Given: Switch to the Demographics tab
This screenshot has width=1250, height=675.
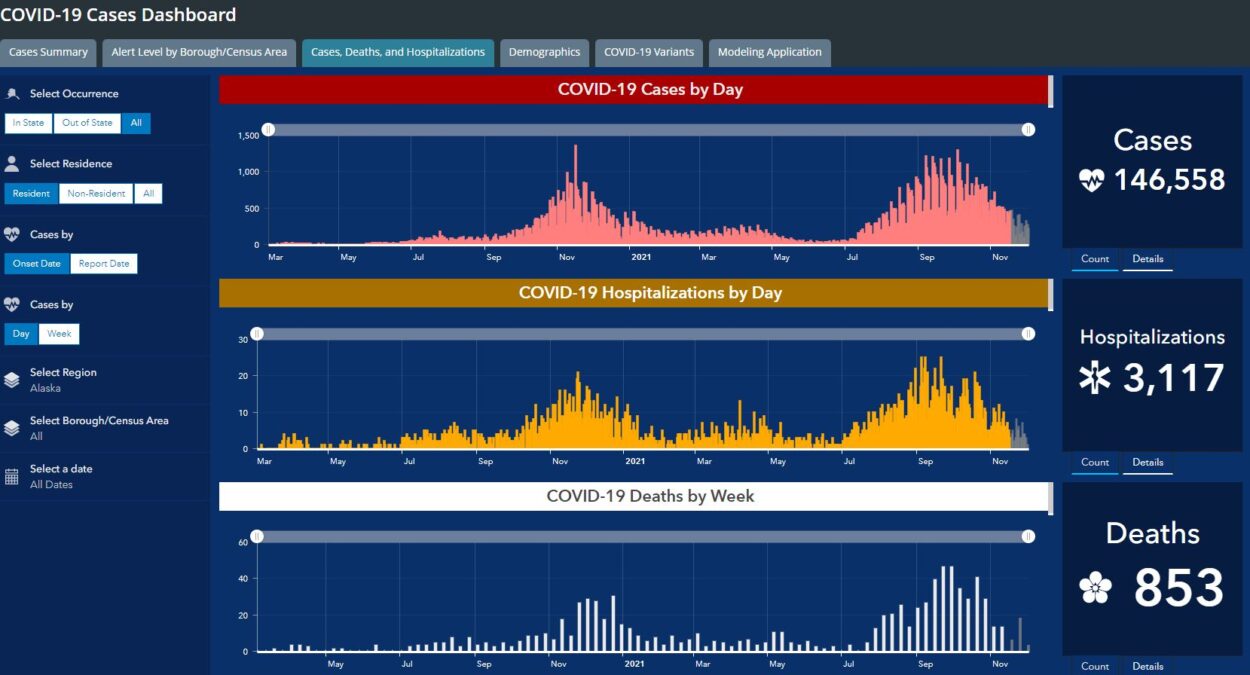Looking at the screenshot, I should [544, 52].
